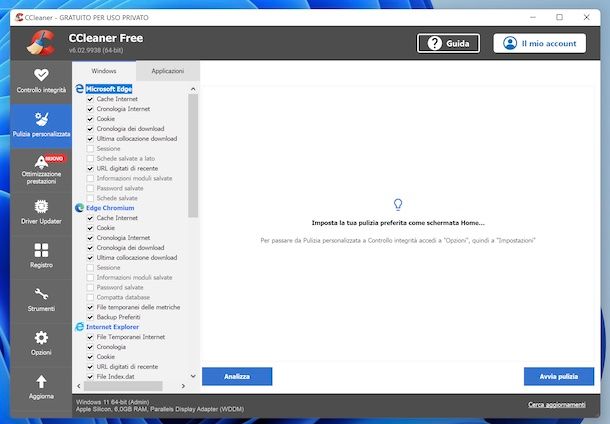Open the Strumenti wrench icon

[x=41, y=294]
